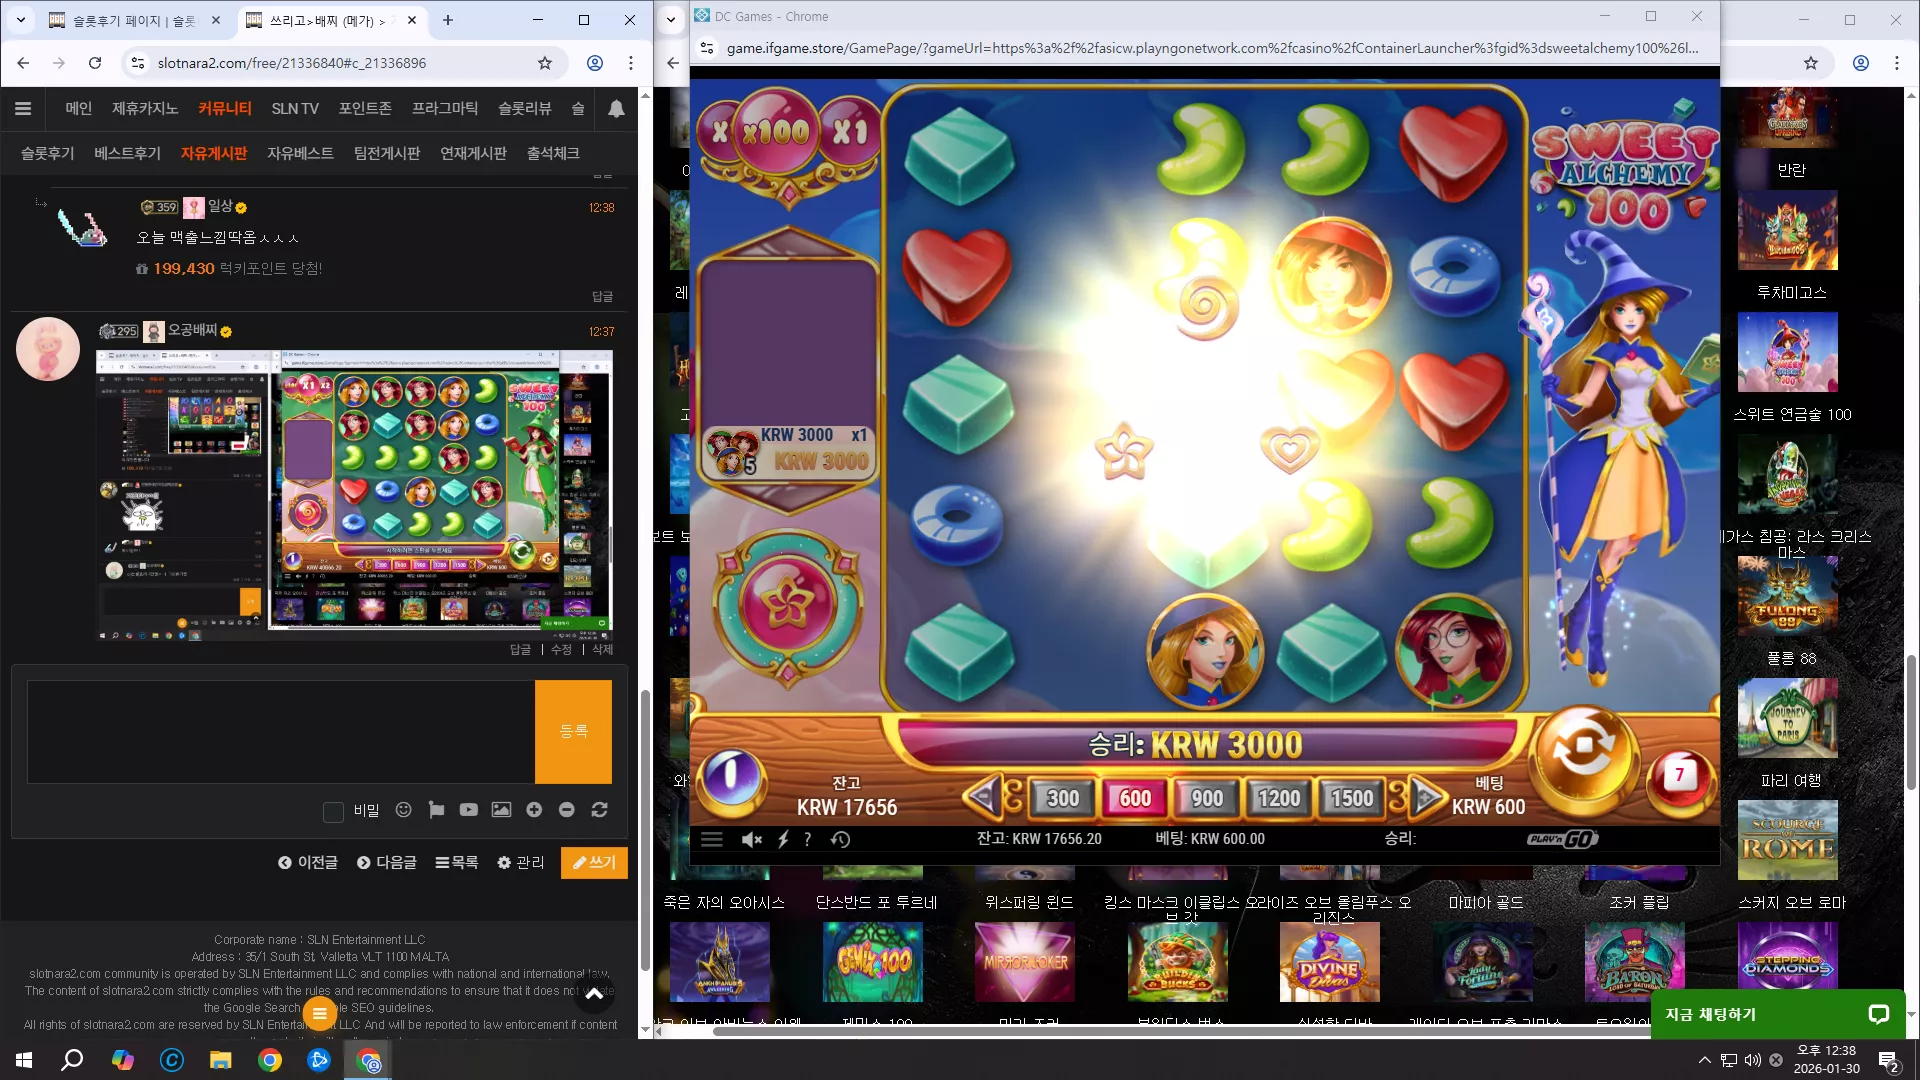
Task: Click the flag icon under comment box
Action: [x=436, y=810]
